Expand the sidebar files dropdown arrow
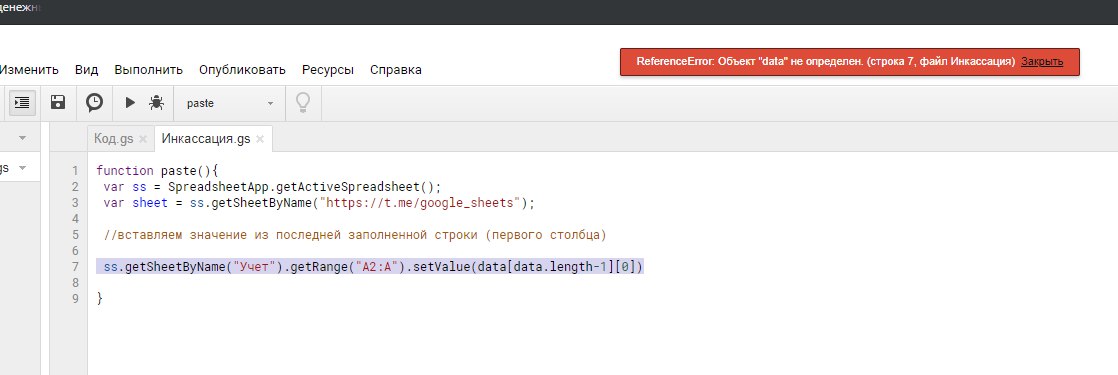Image resolution: width=1118 pixels, height=375 pixels. pos(22,138)
